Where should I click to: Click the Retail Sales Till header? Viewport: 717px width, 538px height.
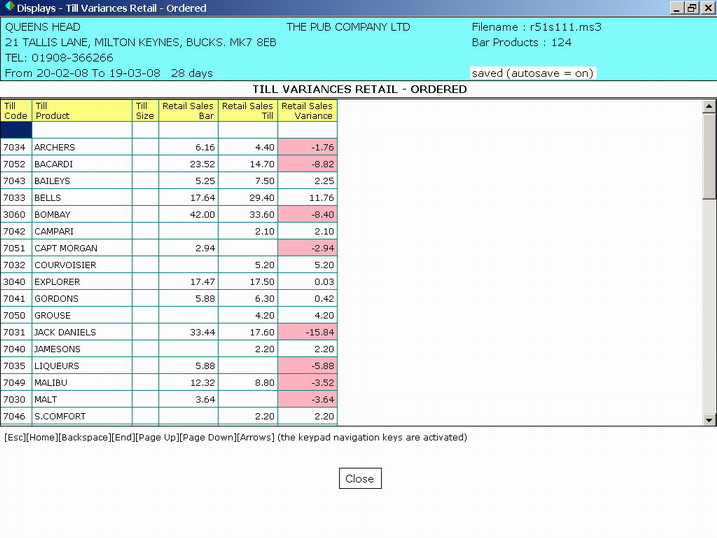point(247,111)
